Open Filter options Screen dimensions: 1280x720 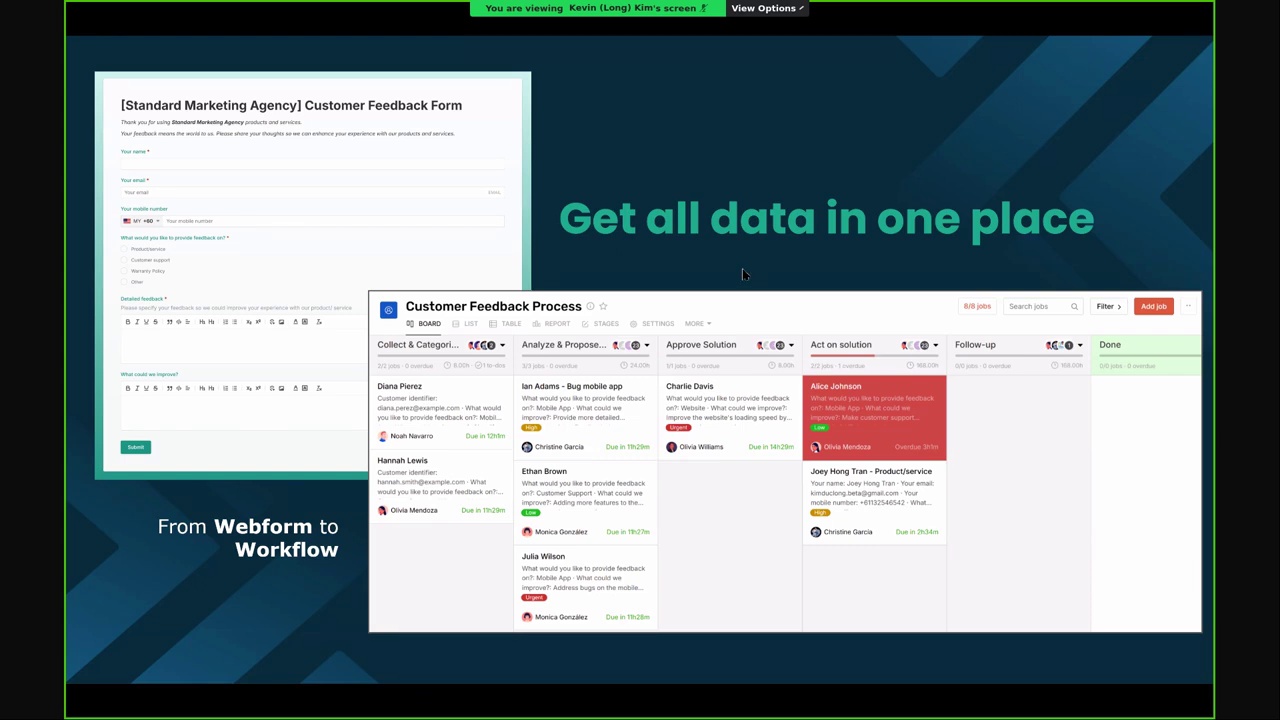tap(1108, 307)
